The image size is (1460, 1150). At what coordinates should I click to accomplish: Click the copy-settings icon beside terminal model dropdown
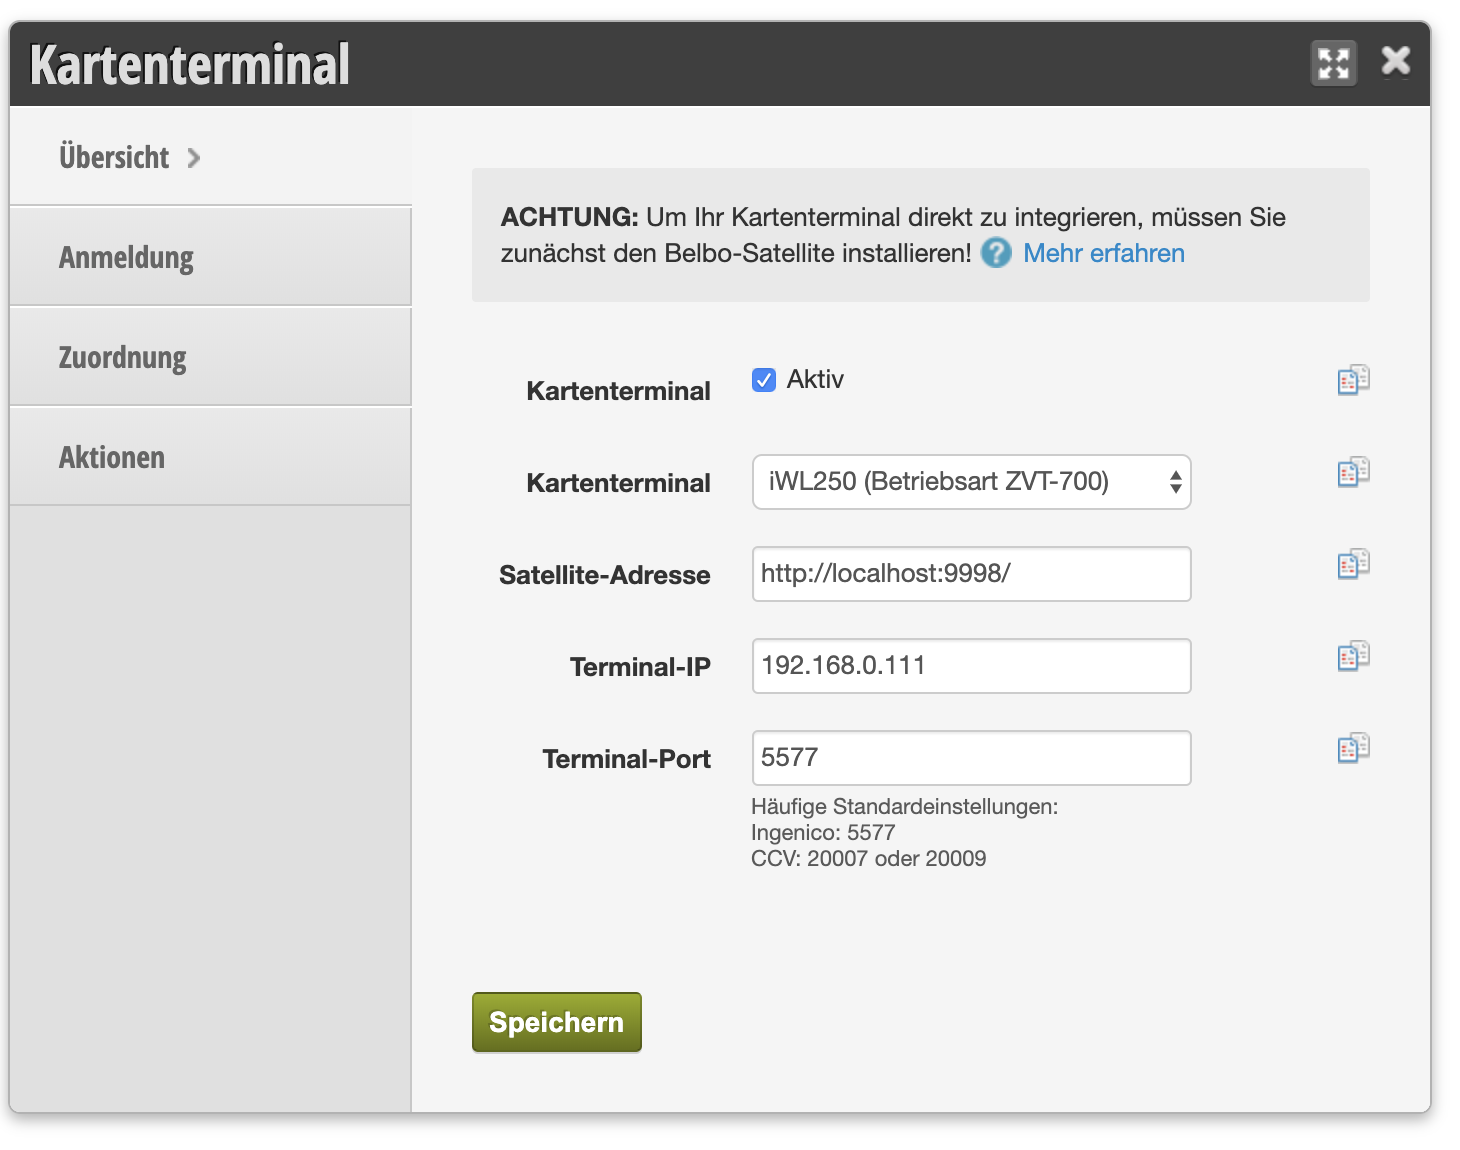[x=1353, y=472]
